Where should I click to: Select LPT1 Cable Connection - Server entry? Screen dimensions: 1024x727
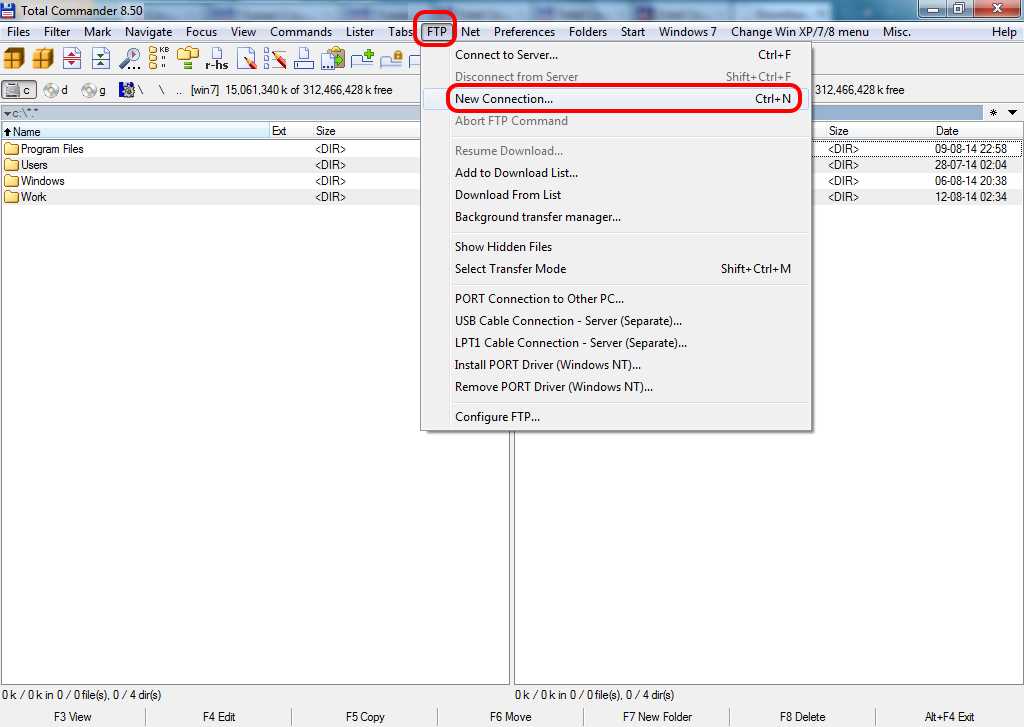tap(616, 343)
